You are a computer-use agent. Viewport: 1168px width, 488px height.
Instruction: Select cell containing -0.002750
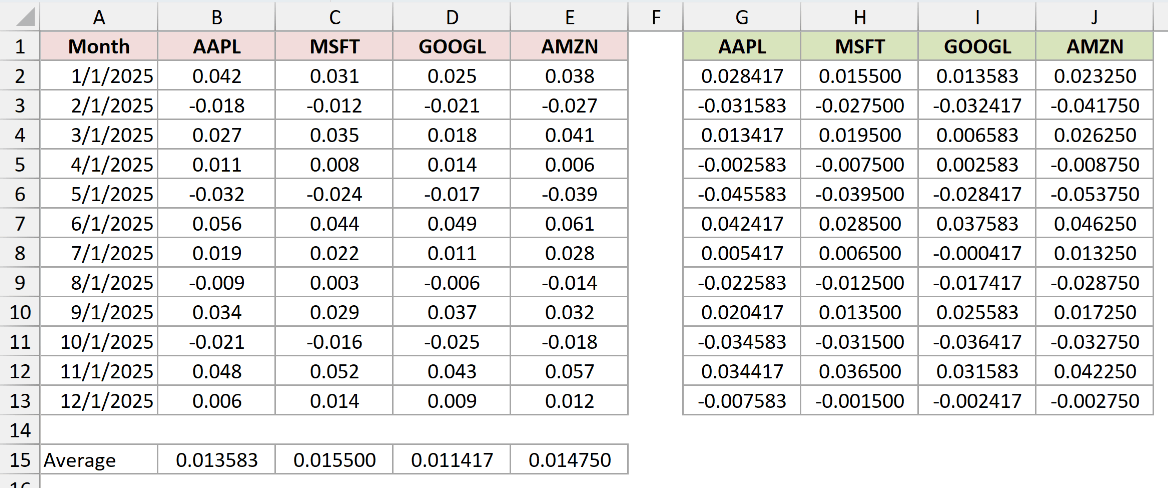point(1094,401)
